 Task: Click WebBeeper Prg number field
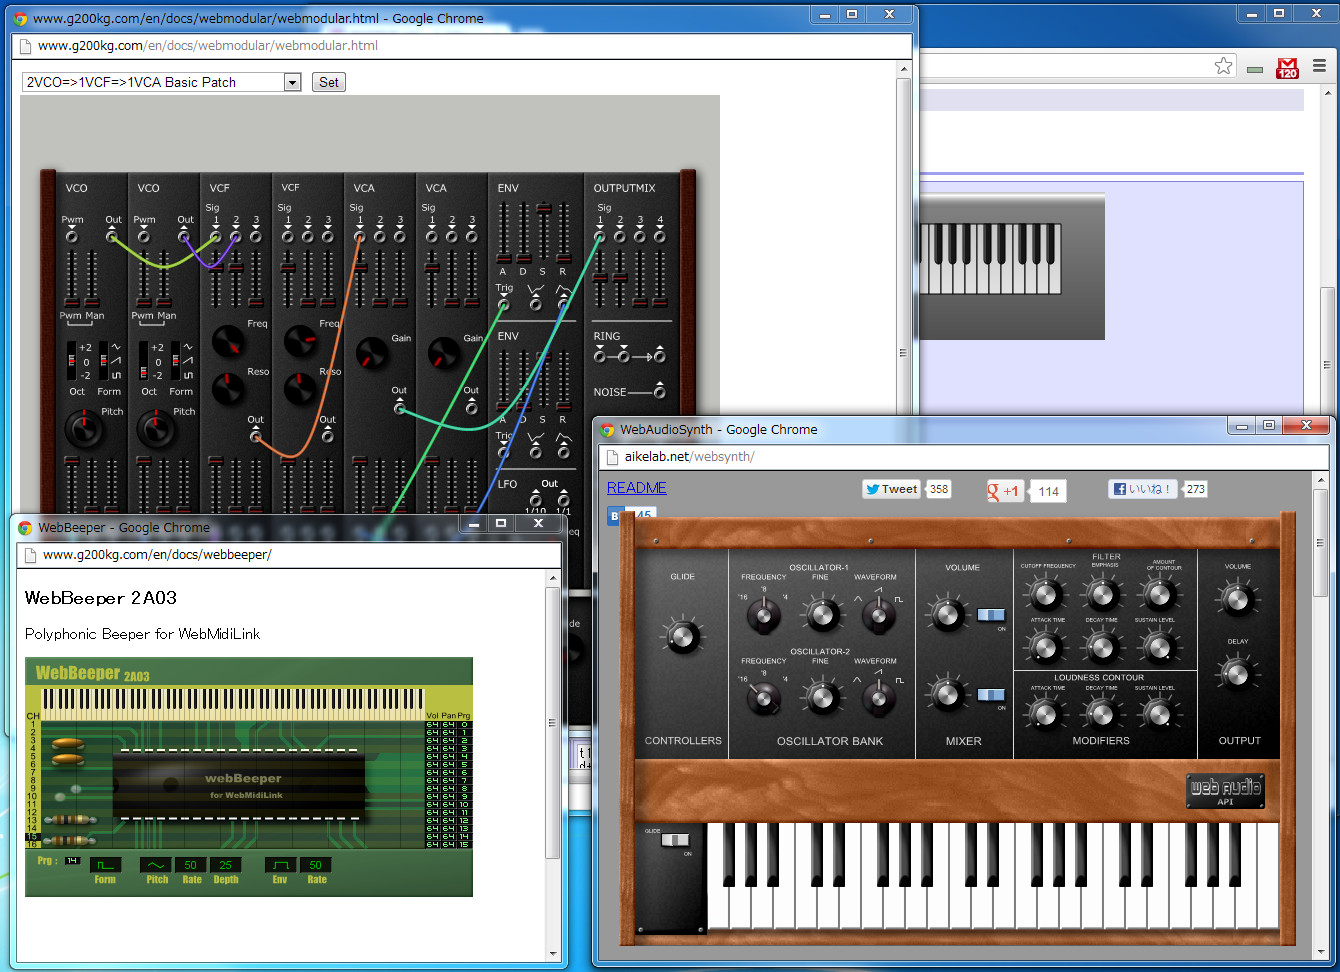coord(72,860)
